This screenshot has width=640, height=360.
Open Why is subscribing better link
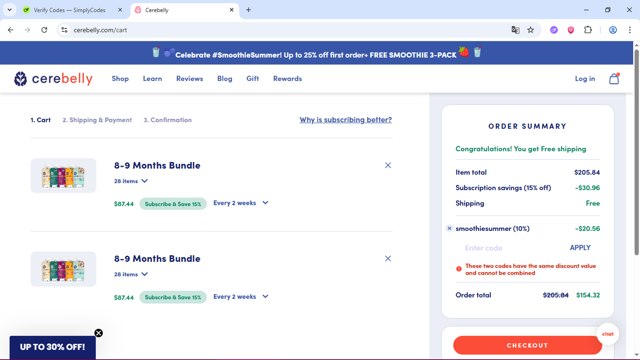(345, 120)
